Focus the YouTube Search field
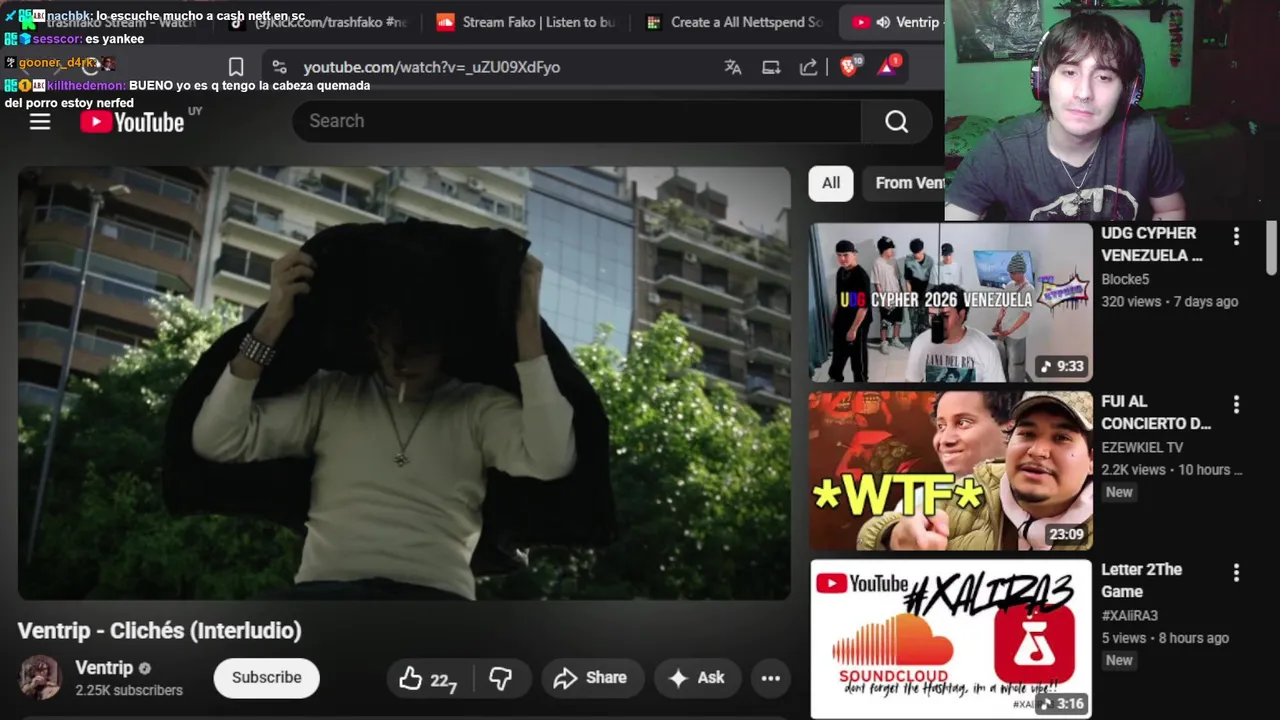The height and width of the screenshot is (720, 1280). click(x=577, y=121)
